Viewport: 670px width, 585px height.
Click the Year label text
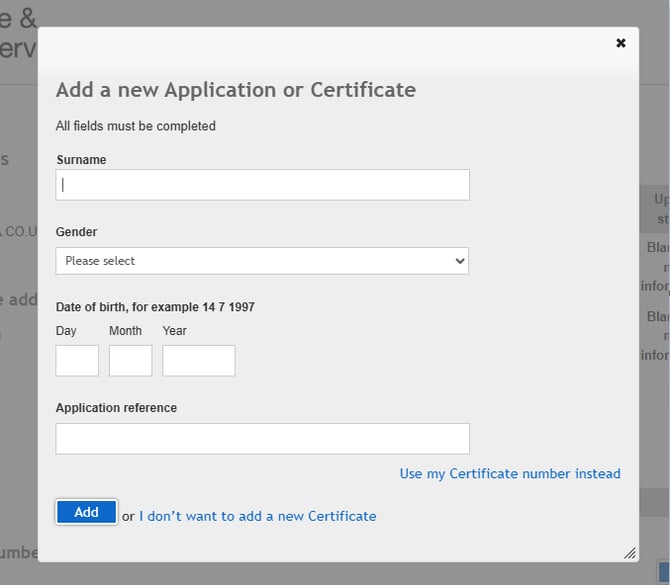point(174,331)
